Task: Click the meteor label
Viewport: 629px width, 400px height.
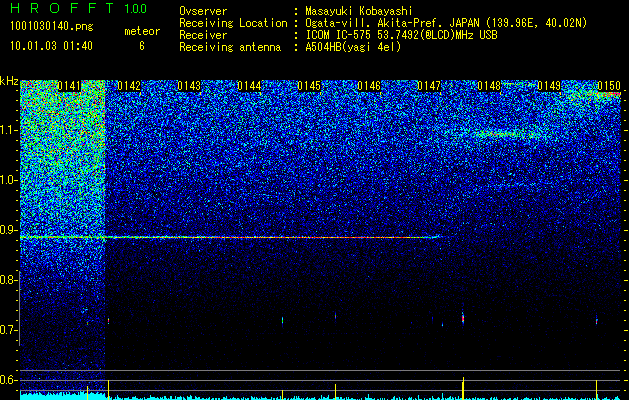Action: (142, 31)
